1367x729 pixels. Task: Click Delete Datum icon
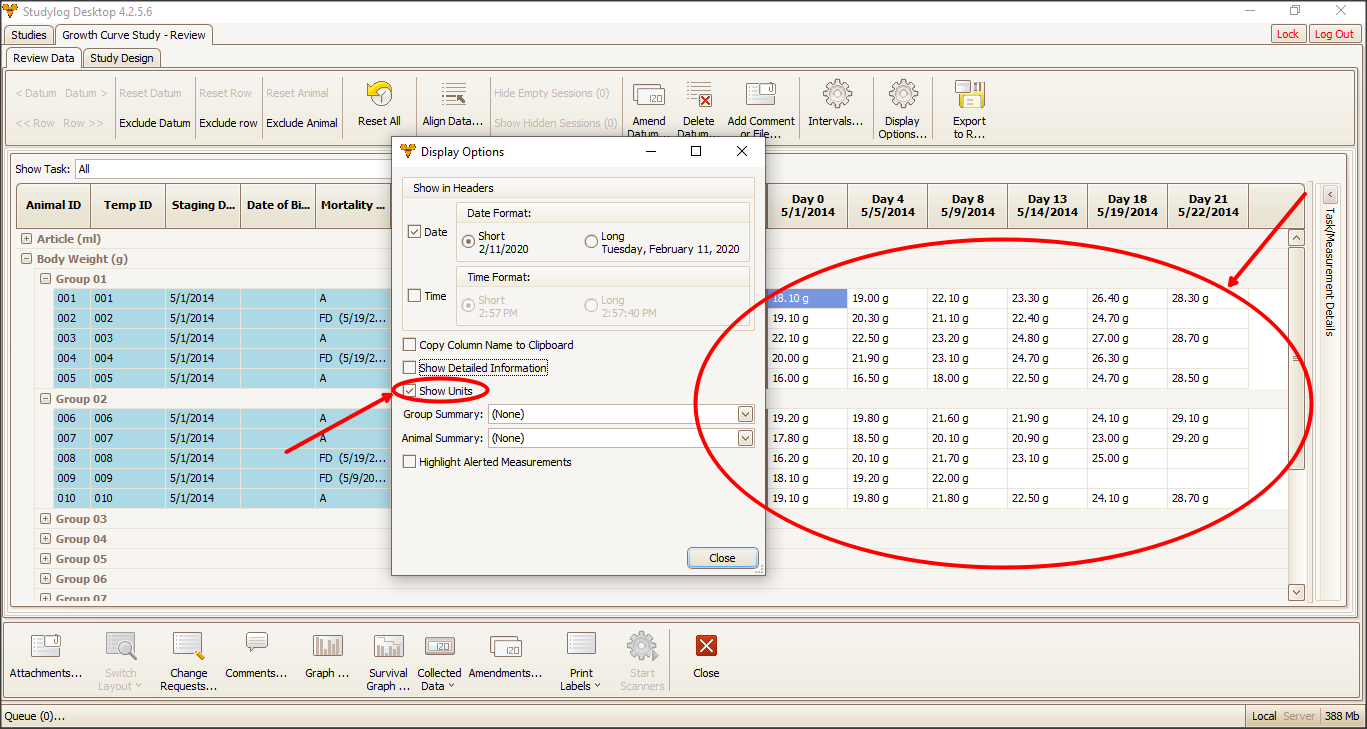tap(699, 95)
